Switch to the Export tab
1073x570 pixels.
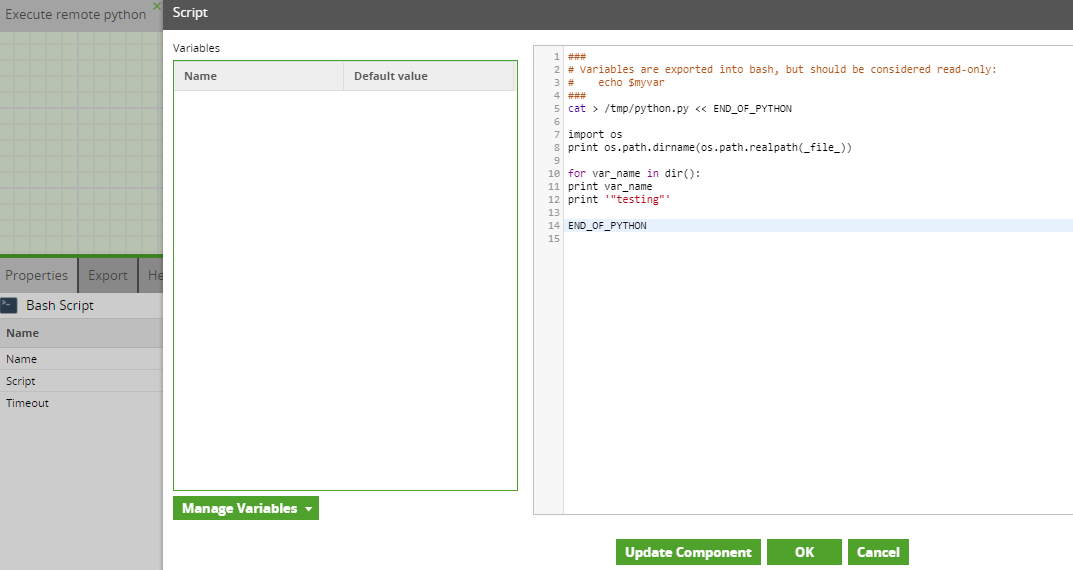point(107,275)
